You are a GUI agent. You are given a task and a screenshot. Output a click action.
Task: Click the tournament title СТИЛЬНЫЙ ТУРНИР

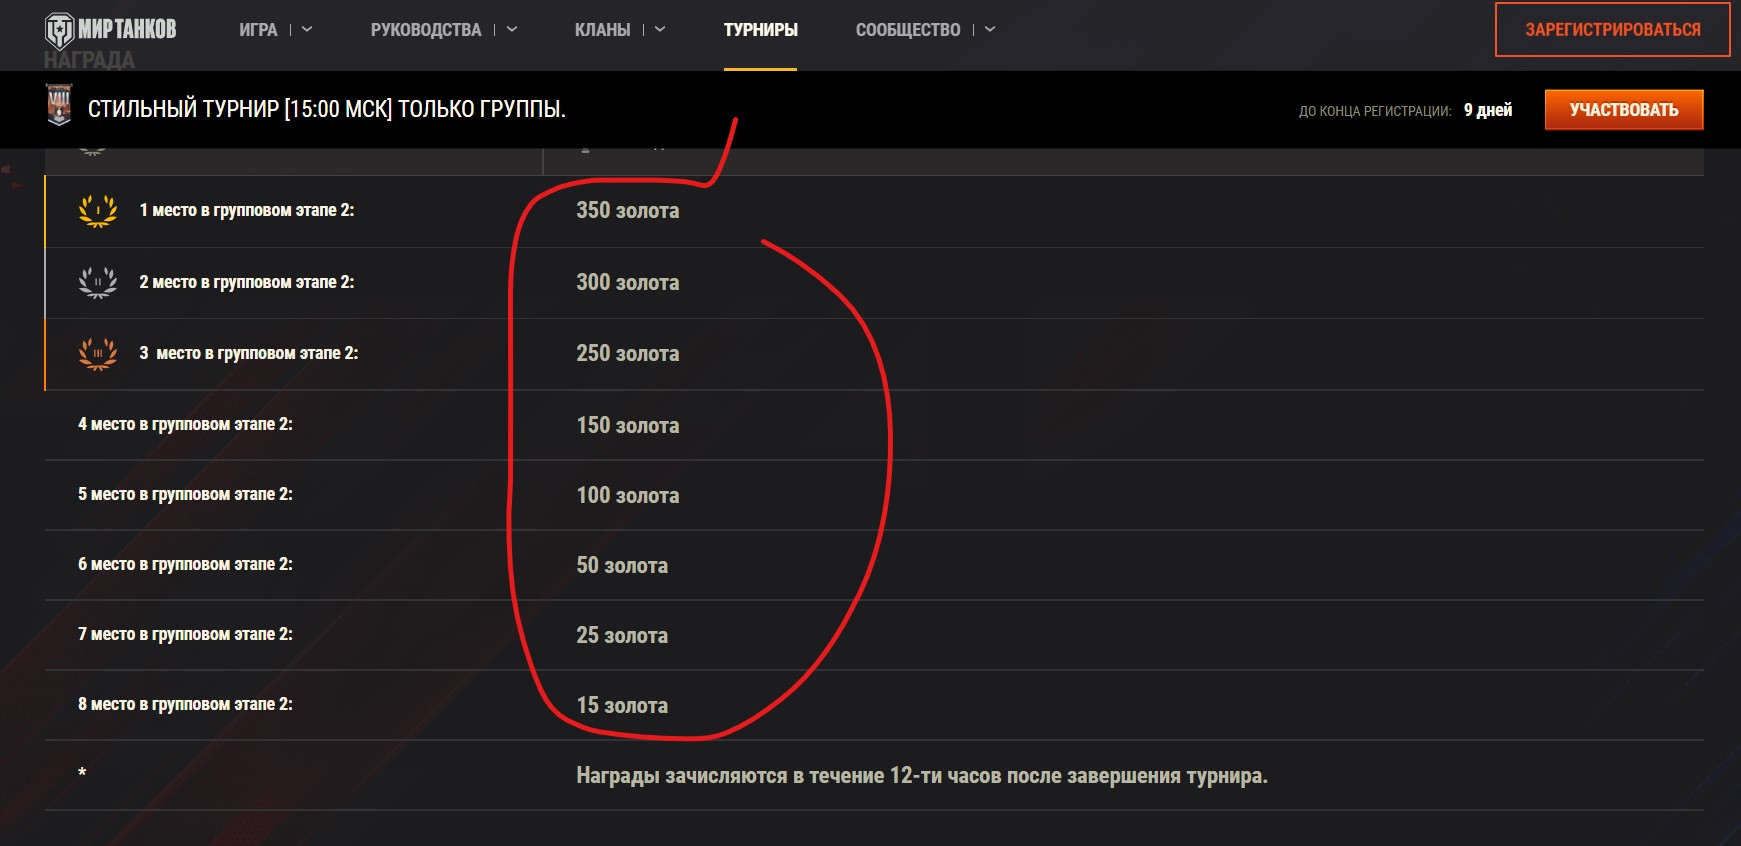point(326,109)
